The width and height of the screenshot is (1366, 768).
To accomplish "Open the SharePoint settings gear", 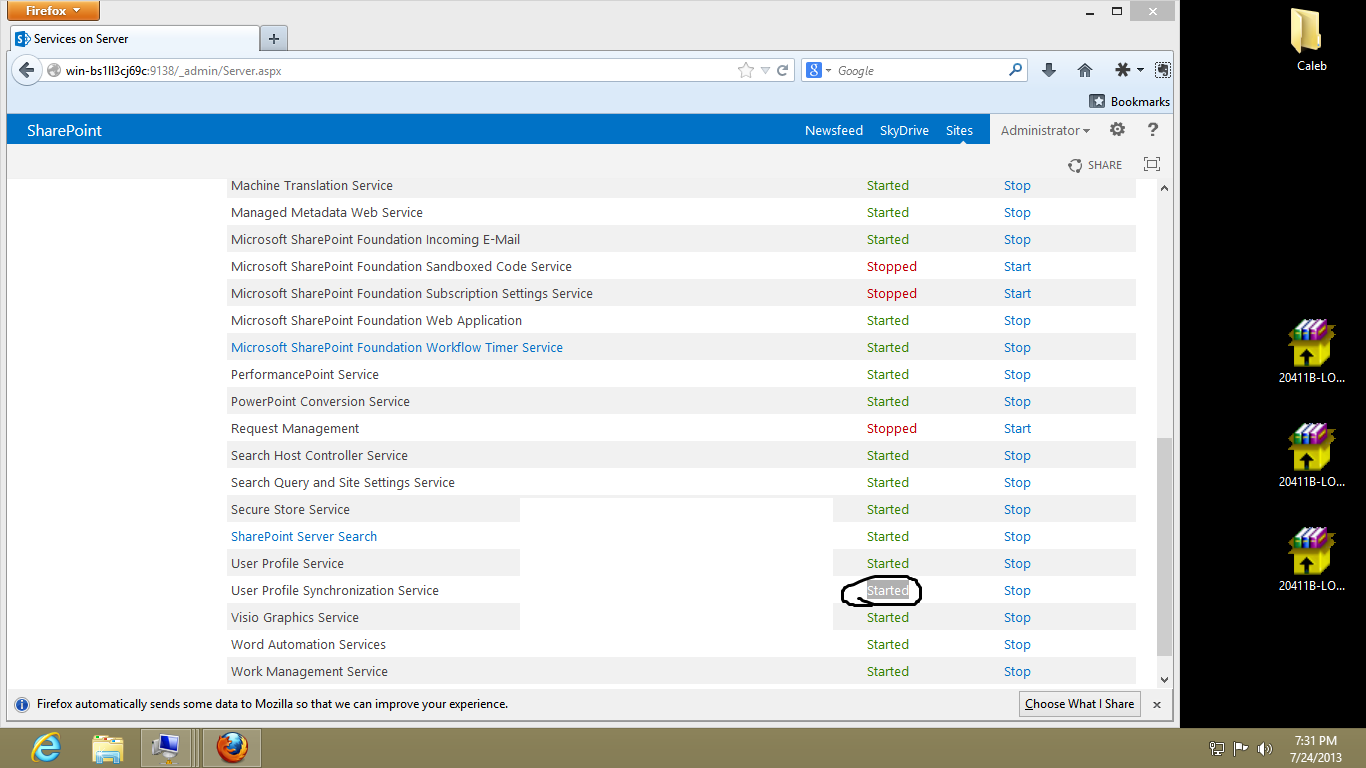I will click(x=1118, y=130).
